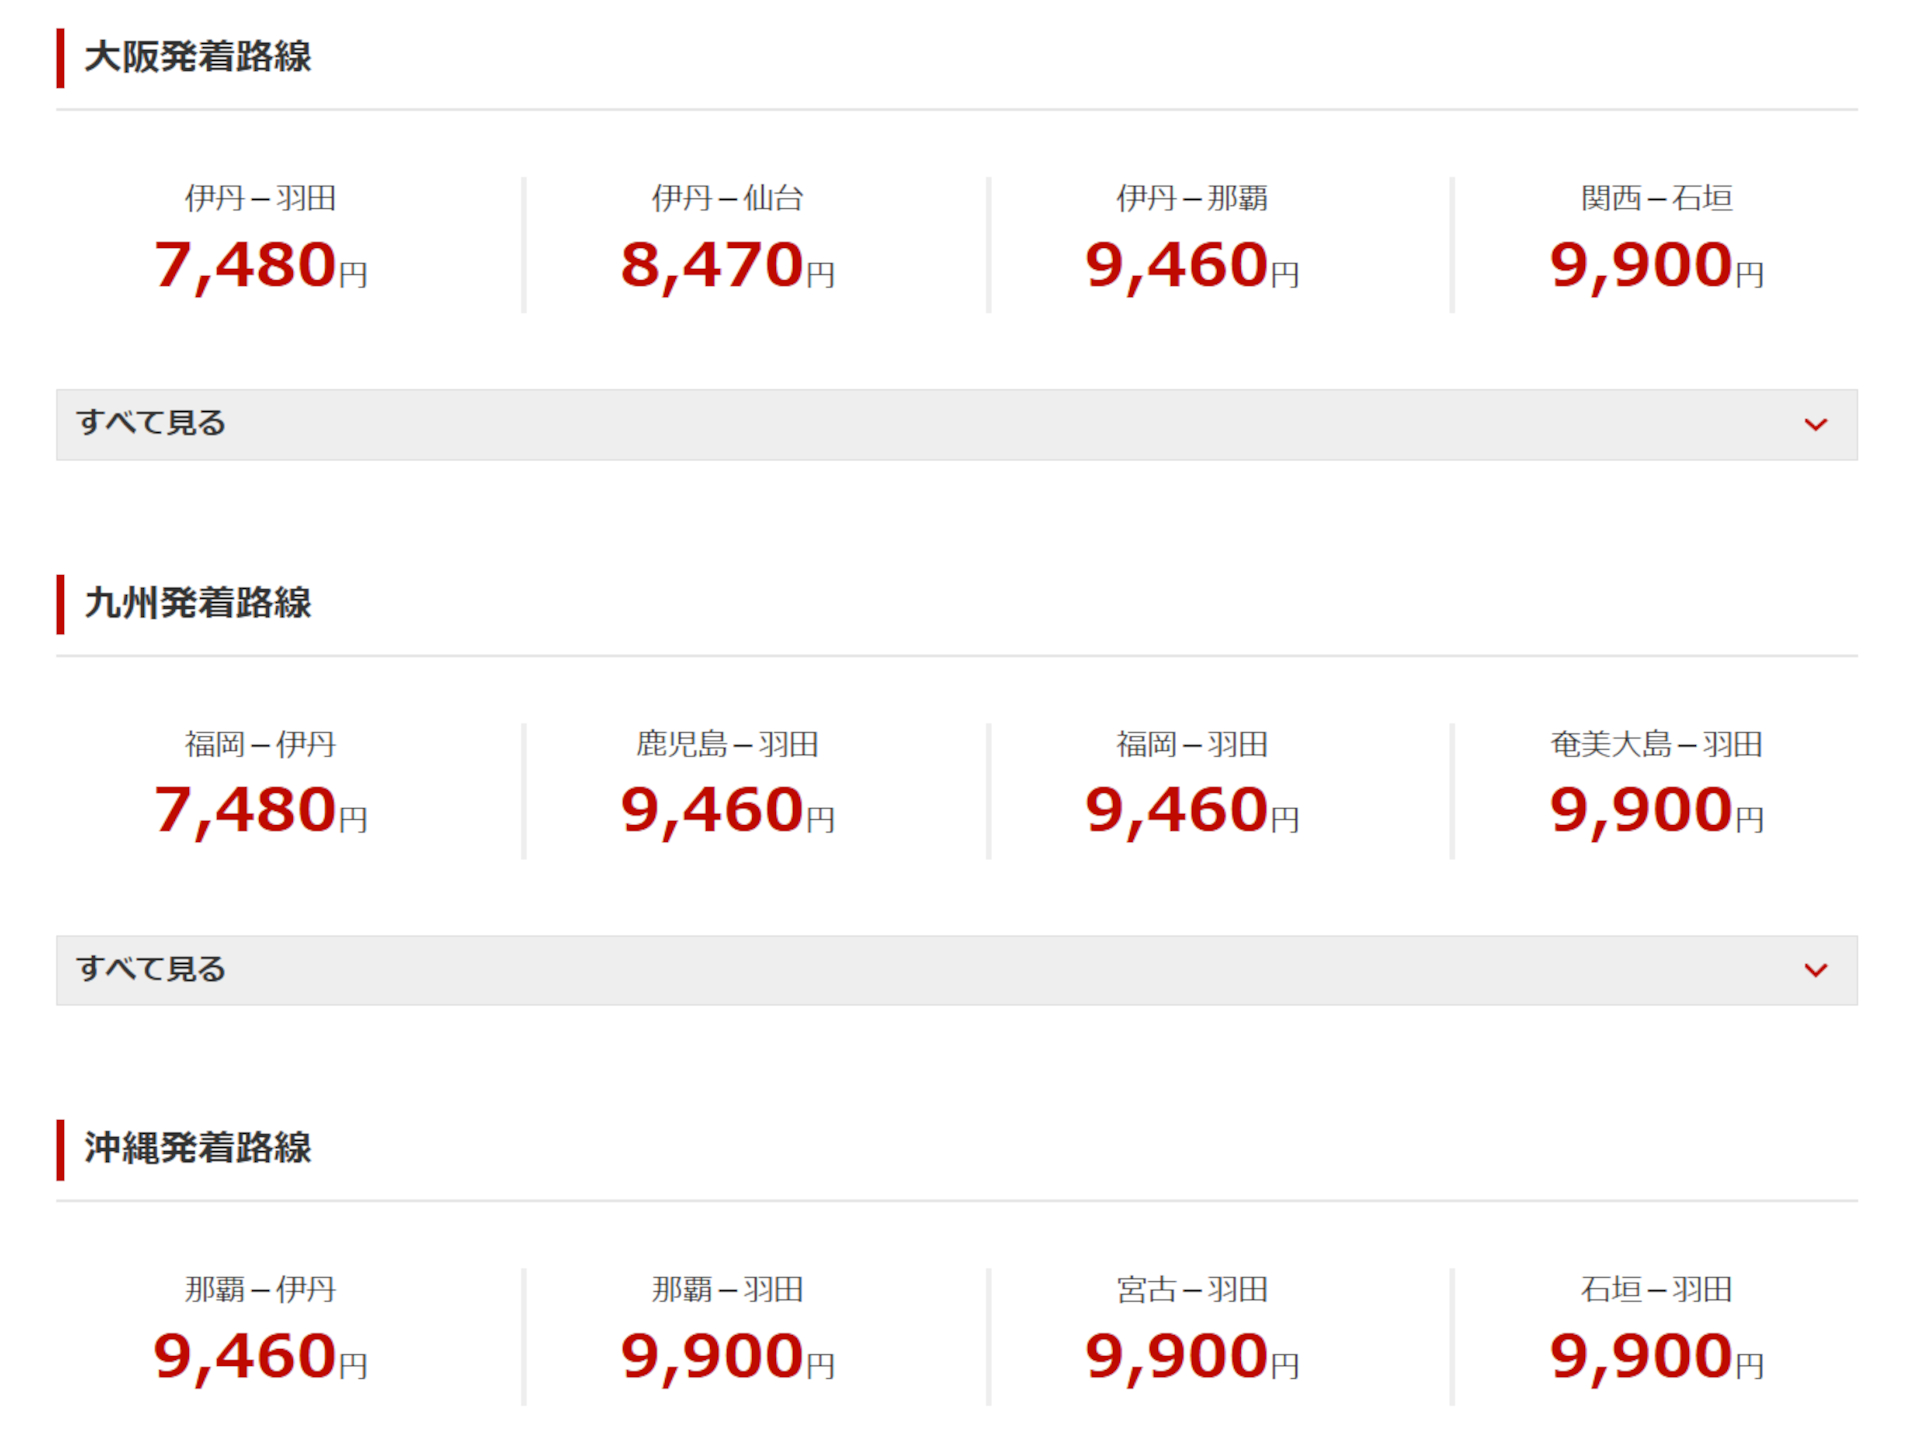The height and width of the screenshot is (1441, 1920).
Task: Click the 大阪発着路線 section heading
Action: tap(198, 57)
